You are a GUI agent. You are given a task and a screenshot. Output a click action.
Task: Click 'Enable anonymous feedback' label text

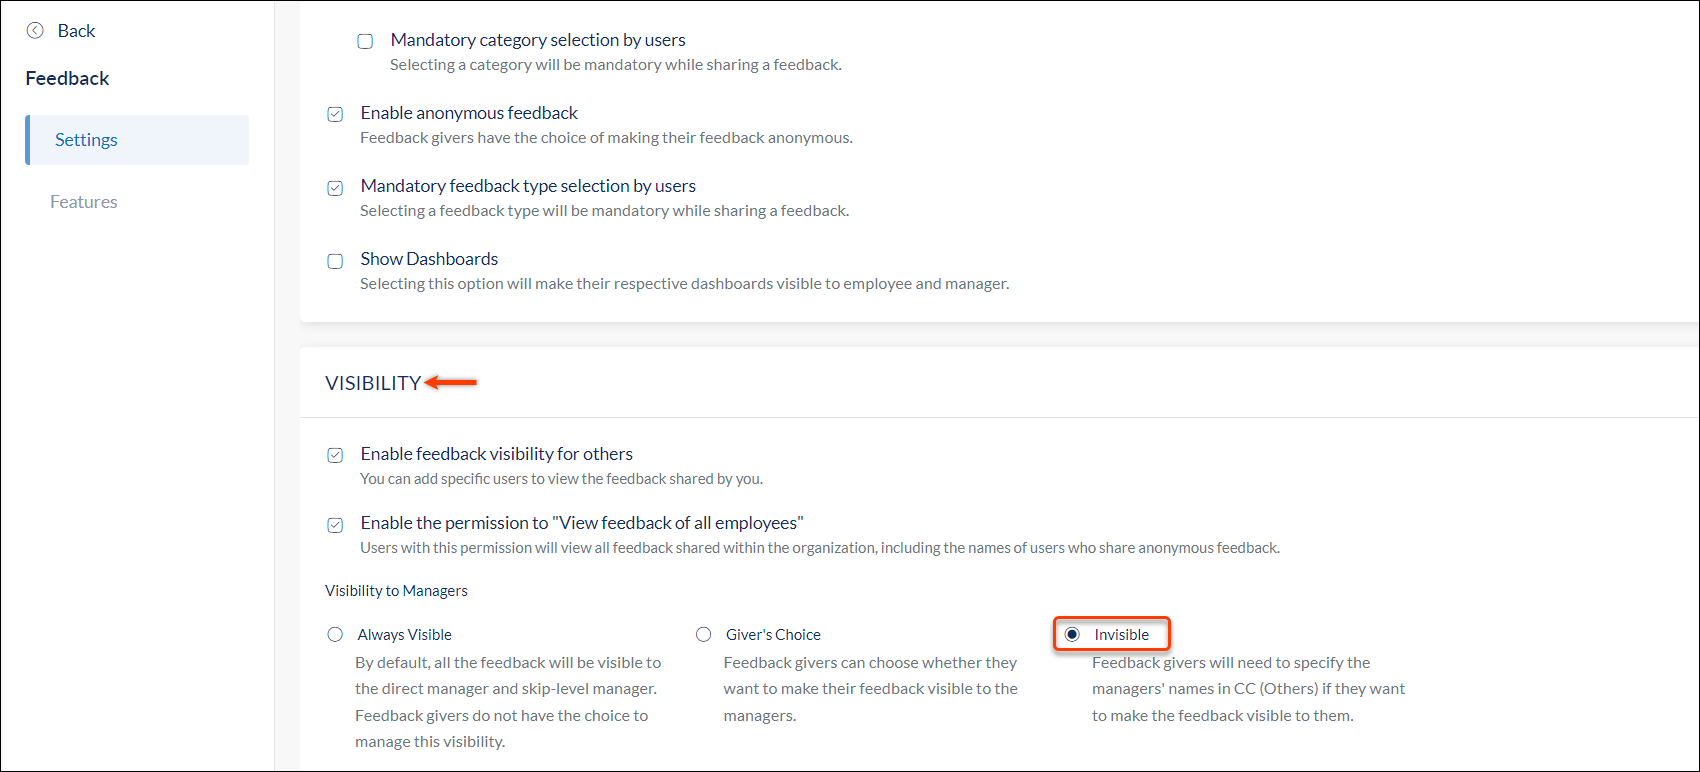pyautogui.click(x=469, y=113)
